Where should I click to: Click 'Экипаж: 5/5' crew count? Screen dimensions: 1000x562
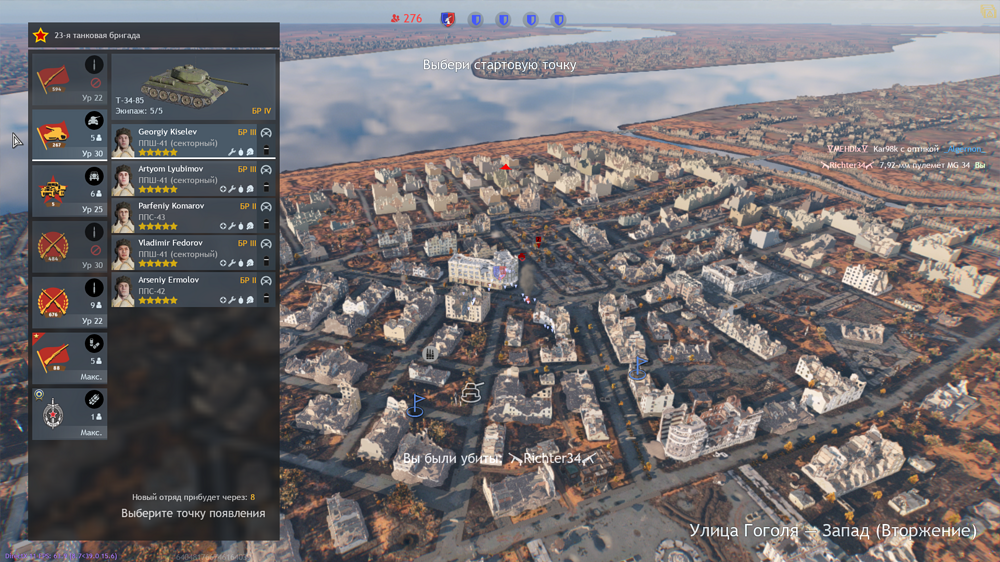pyautogui.click(x=139, y=111)
